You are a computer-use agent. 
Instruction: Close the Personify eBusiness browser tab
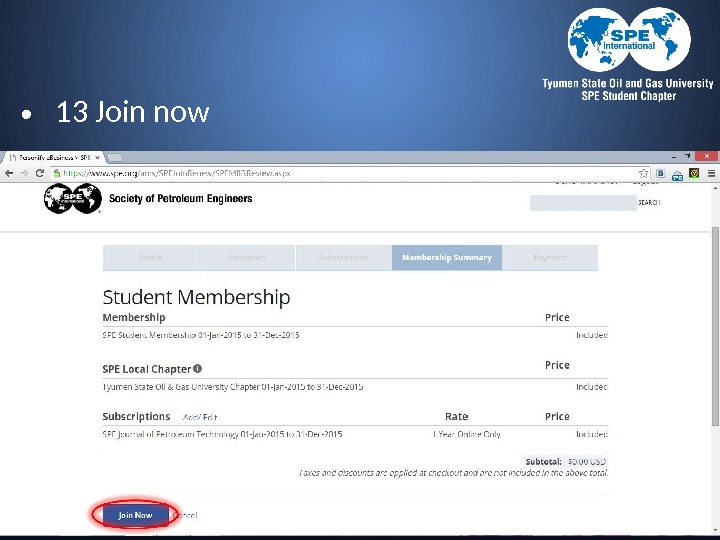97,158
